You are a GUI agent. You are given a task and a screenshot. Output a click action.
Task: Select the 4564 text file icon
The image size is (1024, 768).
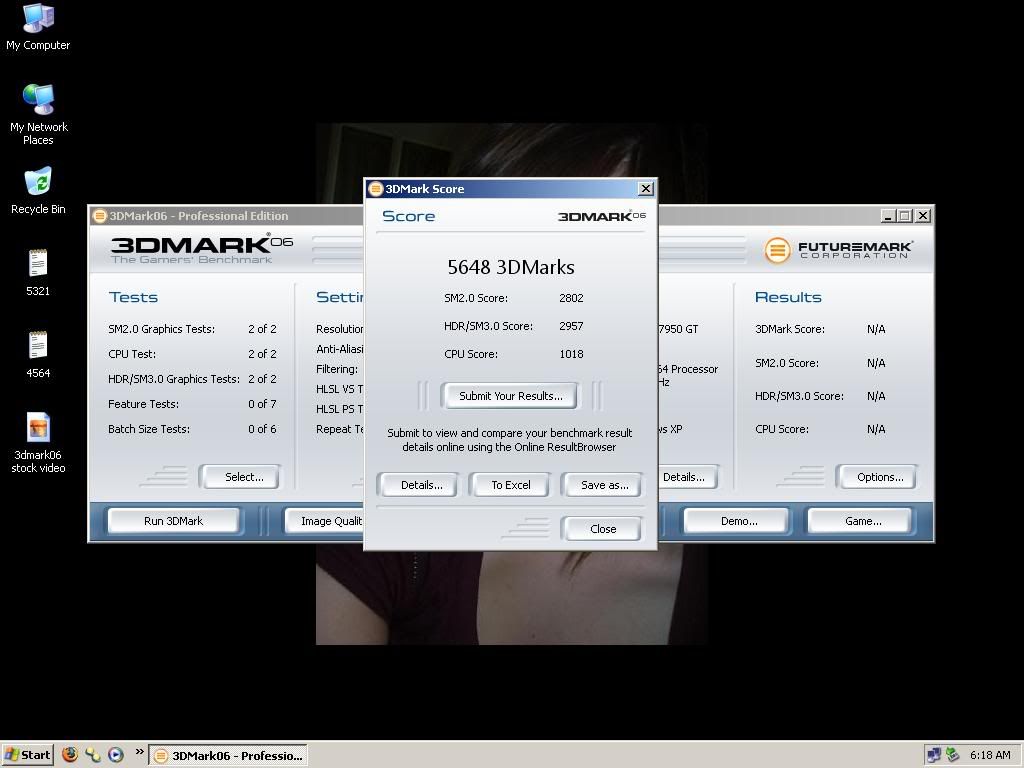coord(38,355)
